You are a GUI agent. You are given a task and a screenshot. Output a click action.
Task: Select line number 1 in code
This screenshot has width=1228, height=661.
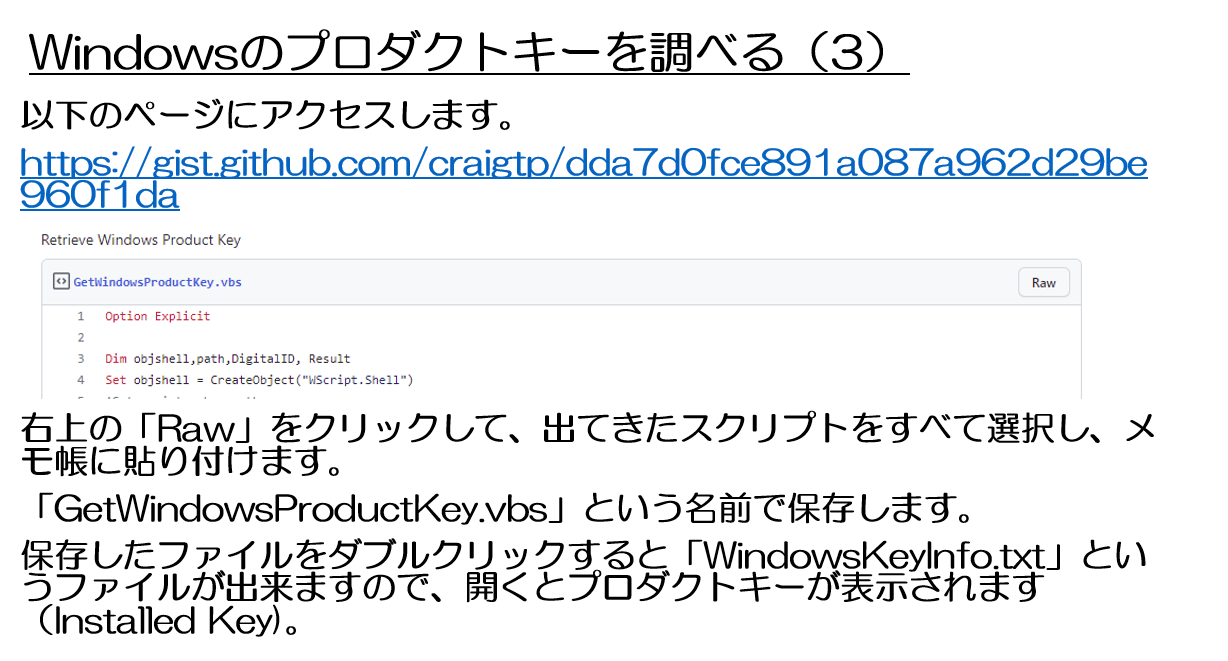pyautogui.click(x=81, y=316)
